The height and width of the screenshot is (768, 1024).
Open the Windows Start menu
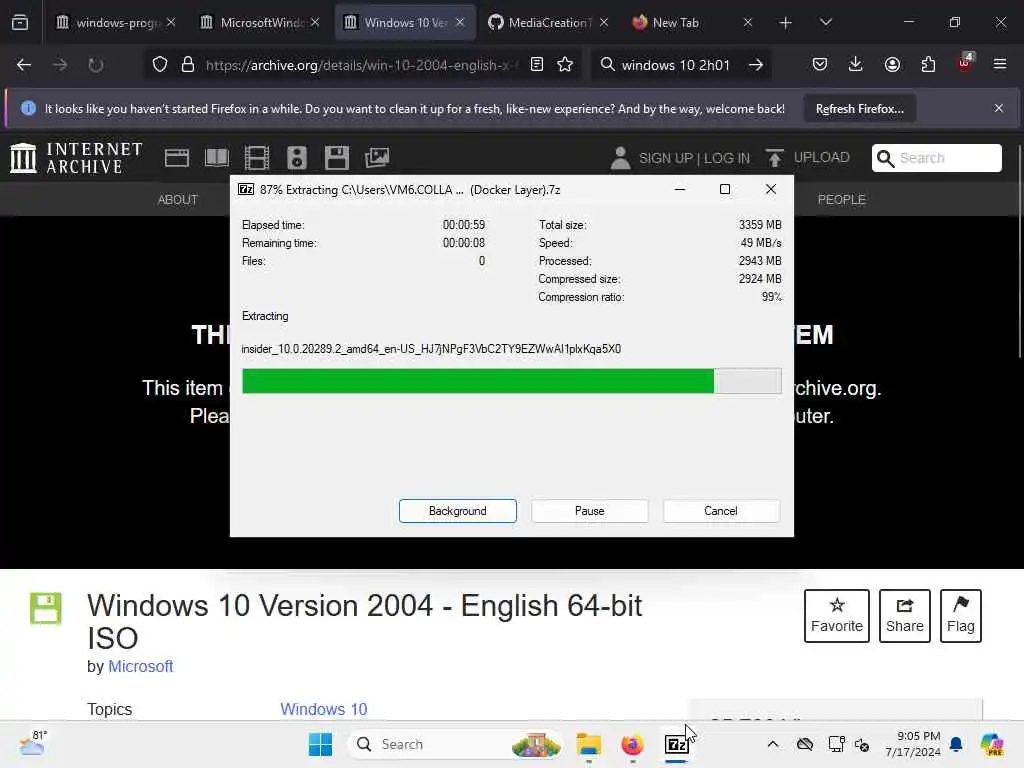[x=320, y=744]
